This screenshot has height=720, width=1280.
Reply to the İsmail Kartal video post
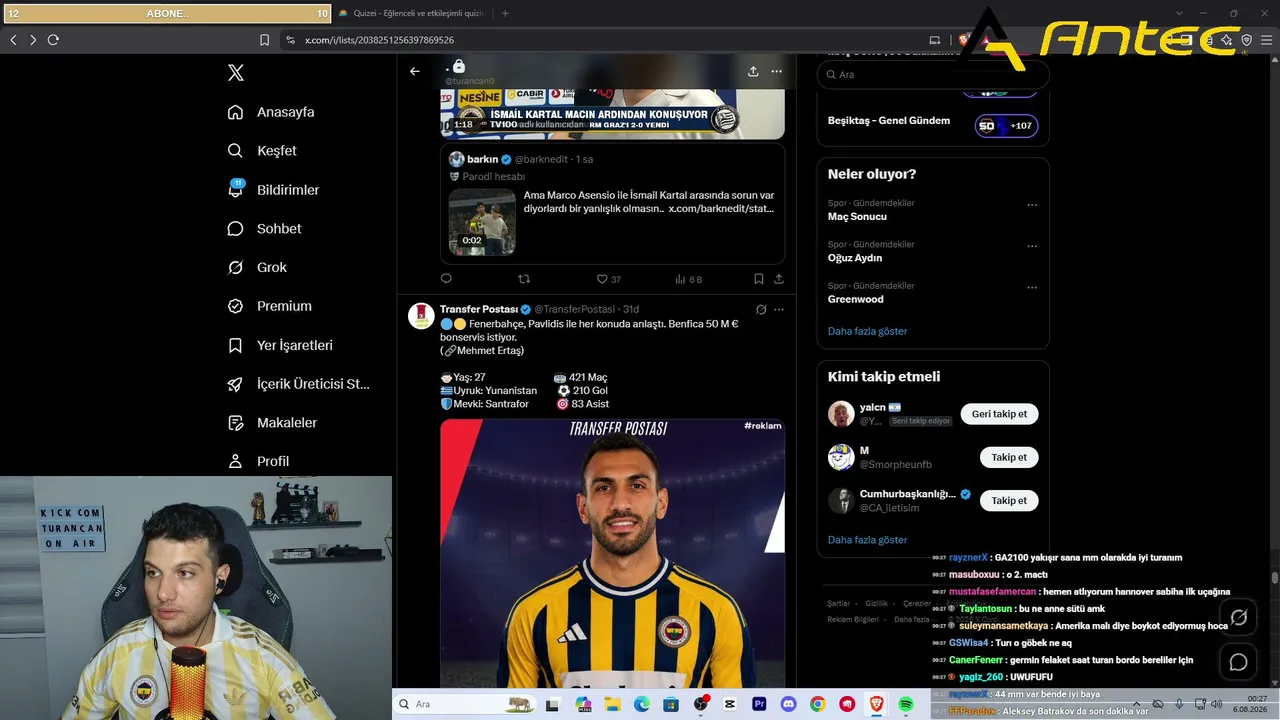click(446, 279)
